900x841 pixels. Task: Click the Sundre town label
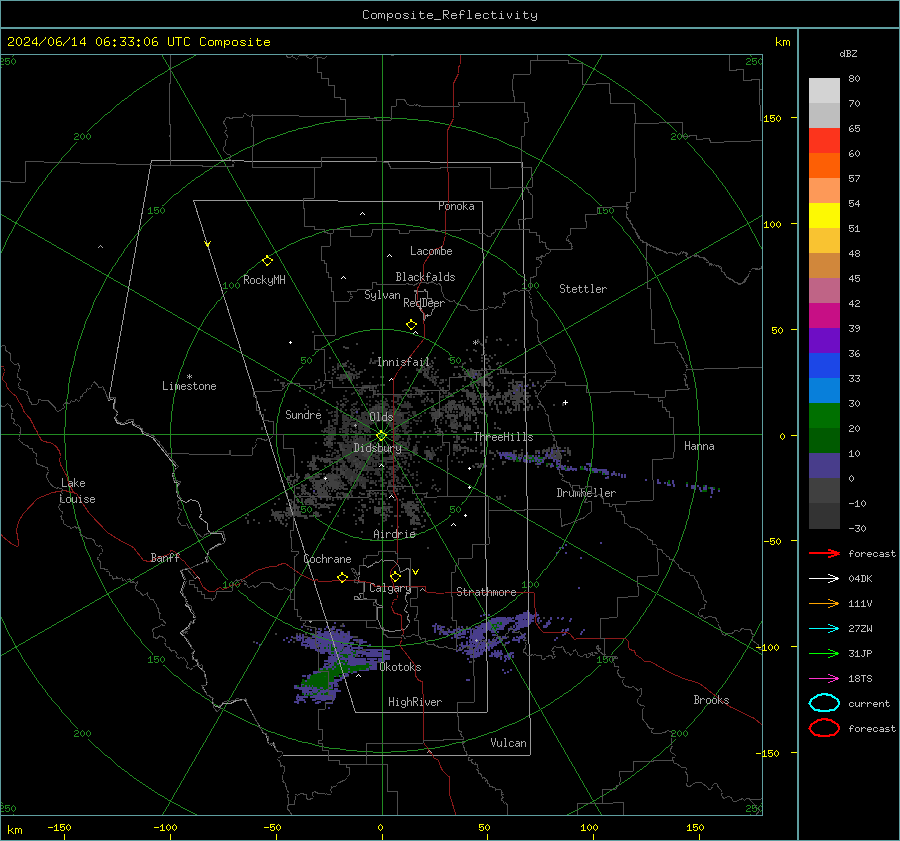[x=303, y=415]
